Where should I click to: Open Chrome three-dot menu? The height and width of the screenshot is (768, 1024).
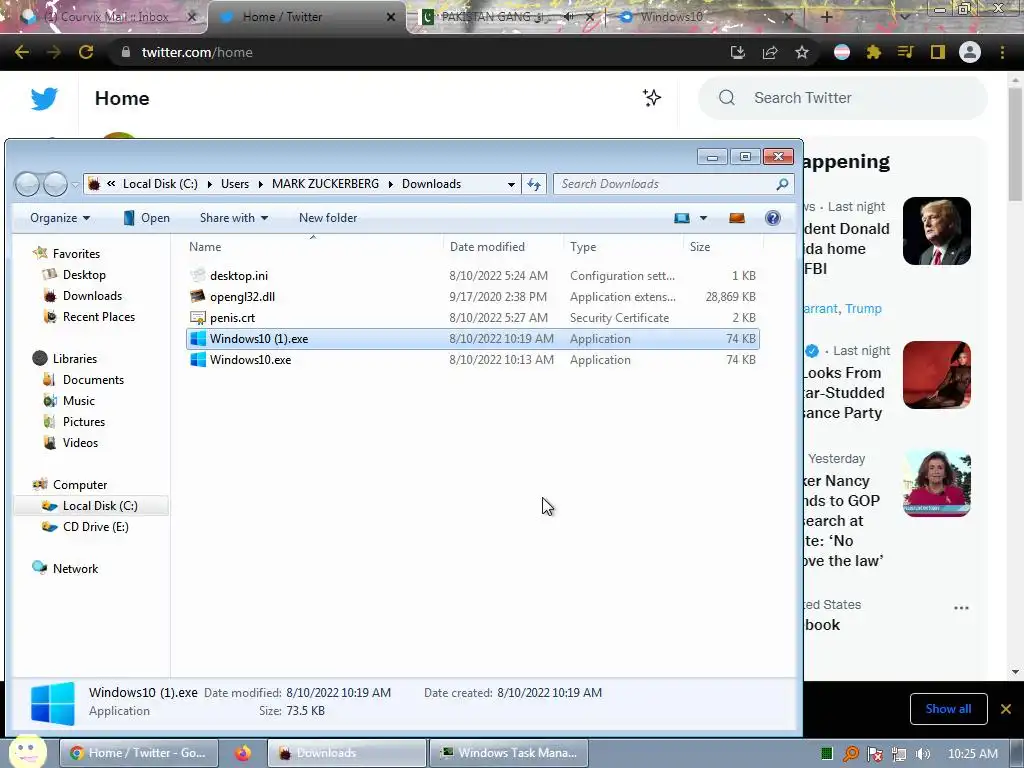point(1002,52)
